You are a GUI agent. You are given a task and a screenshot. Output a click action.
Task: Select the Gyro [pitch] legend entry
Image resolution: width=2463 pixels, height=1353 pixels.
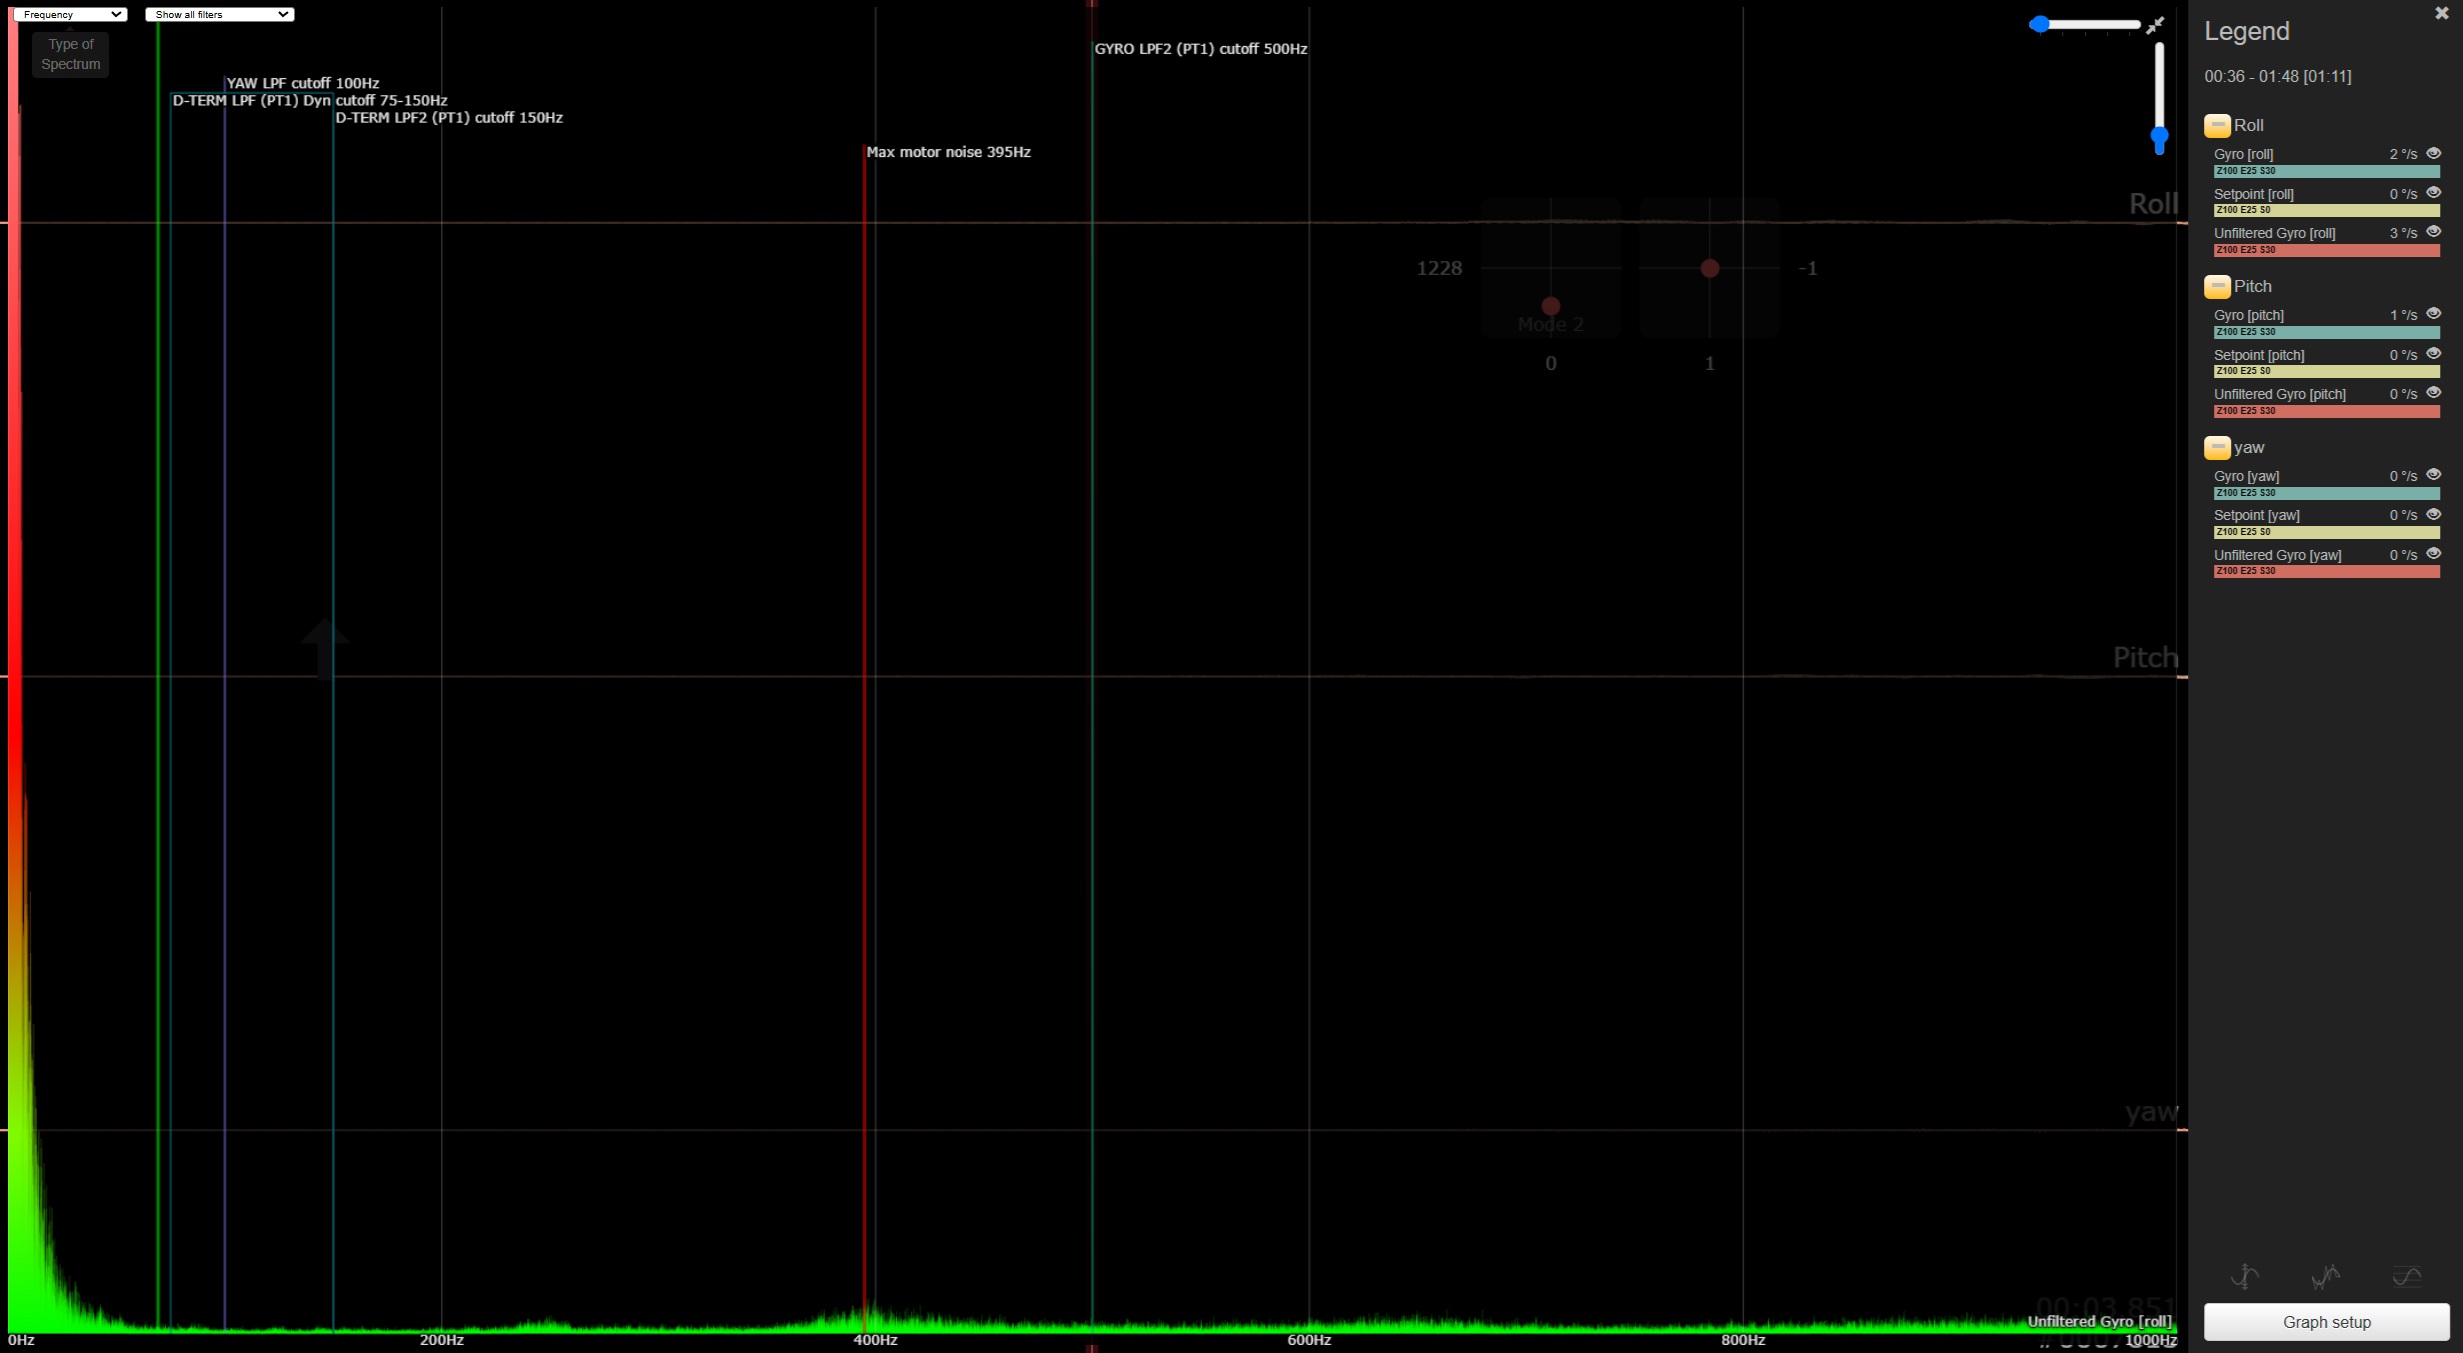[x=2249, y=315]
